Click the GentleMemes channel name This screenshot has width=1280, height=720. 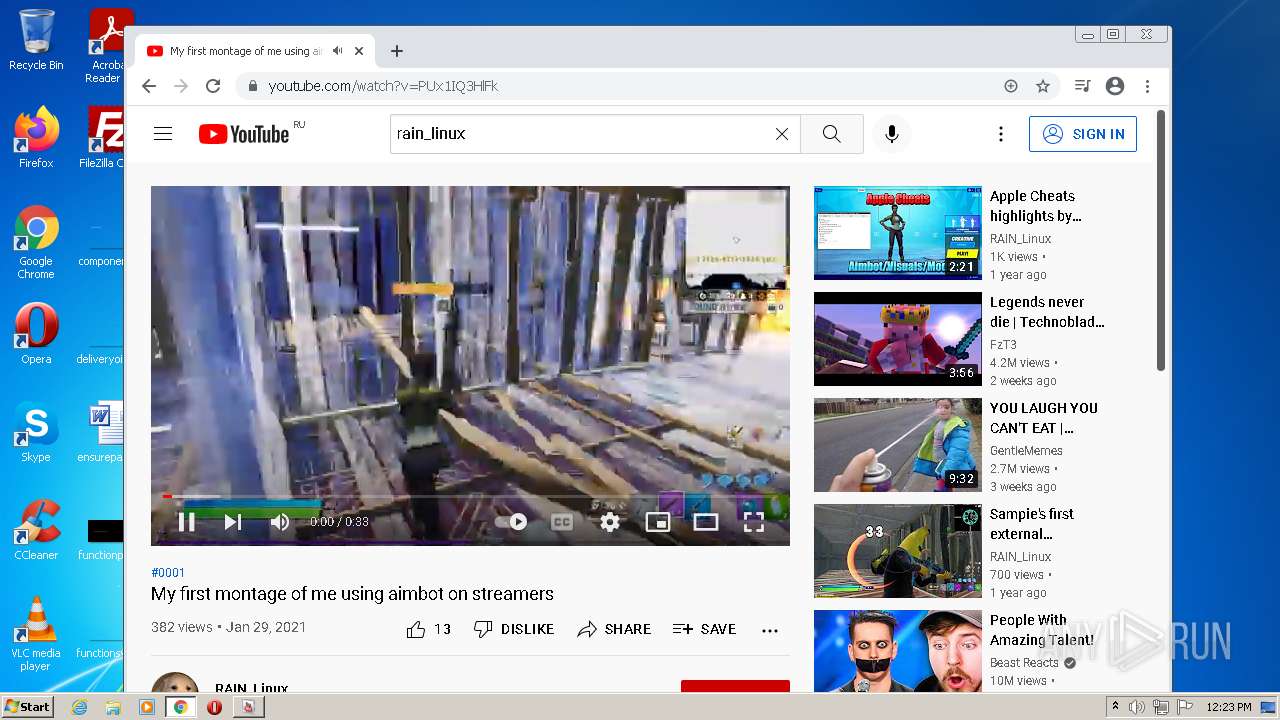[x=1026, y=451]
